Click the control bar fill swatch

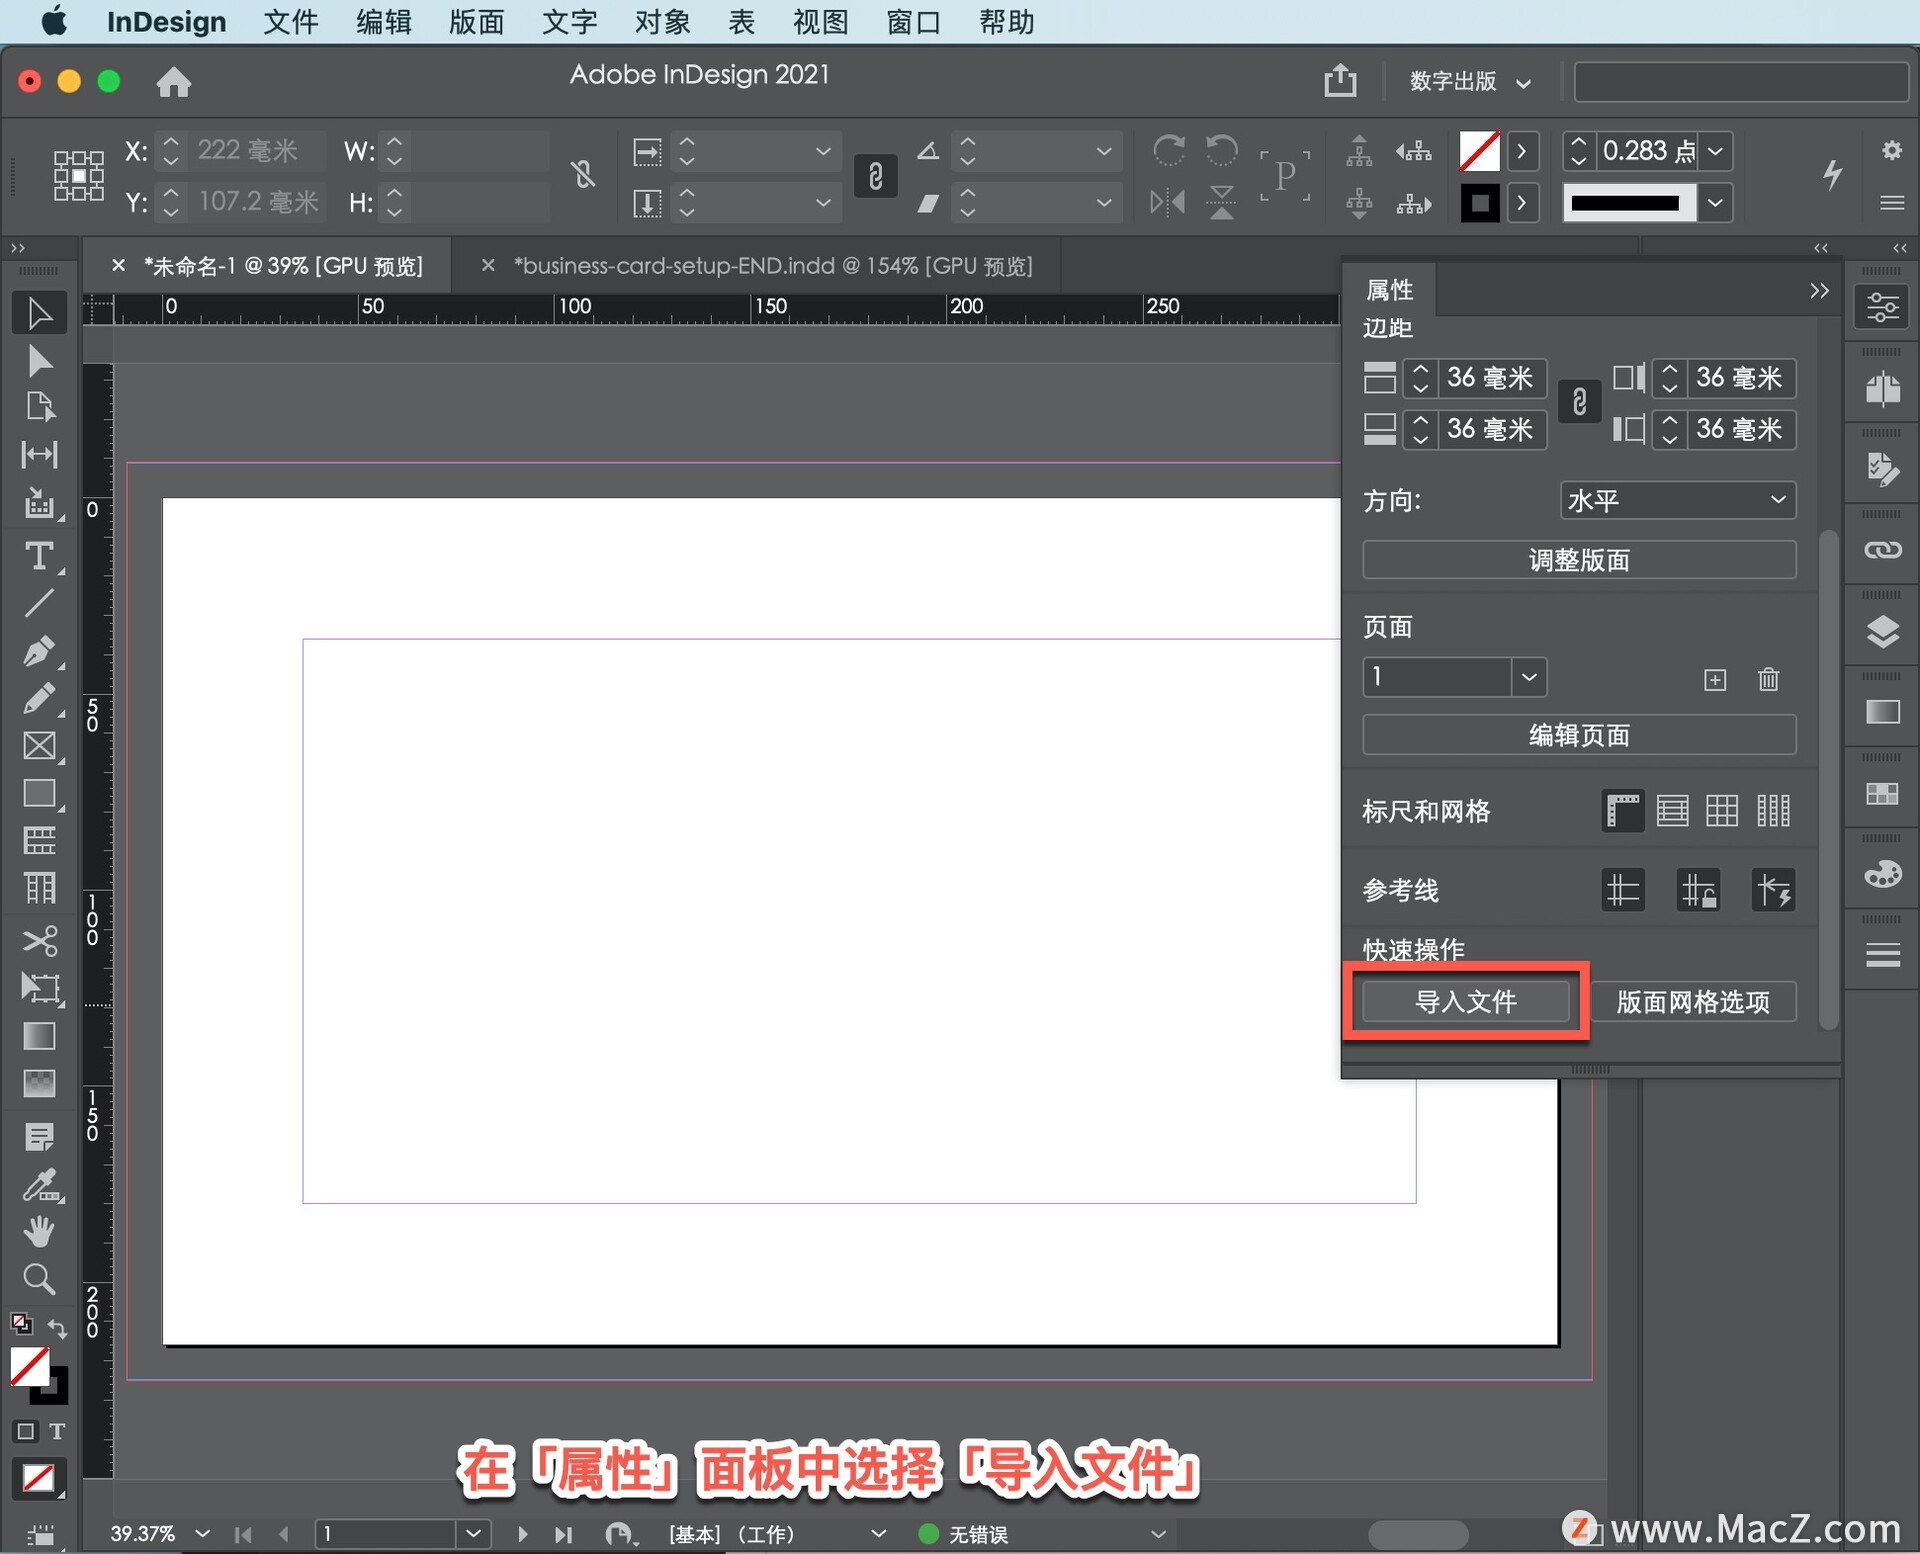(1479, 151)
